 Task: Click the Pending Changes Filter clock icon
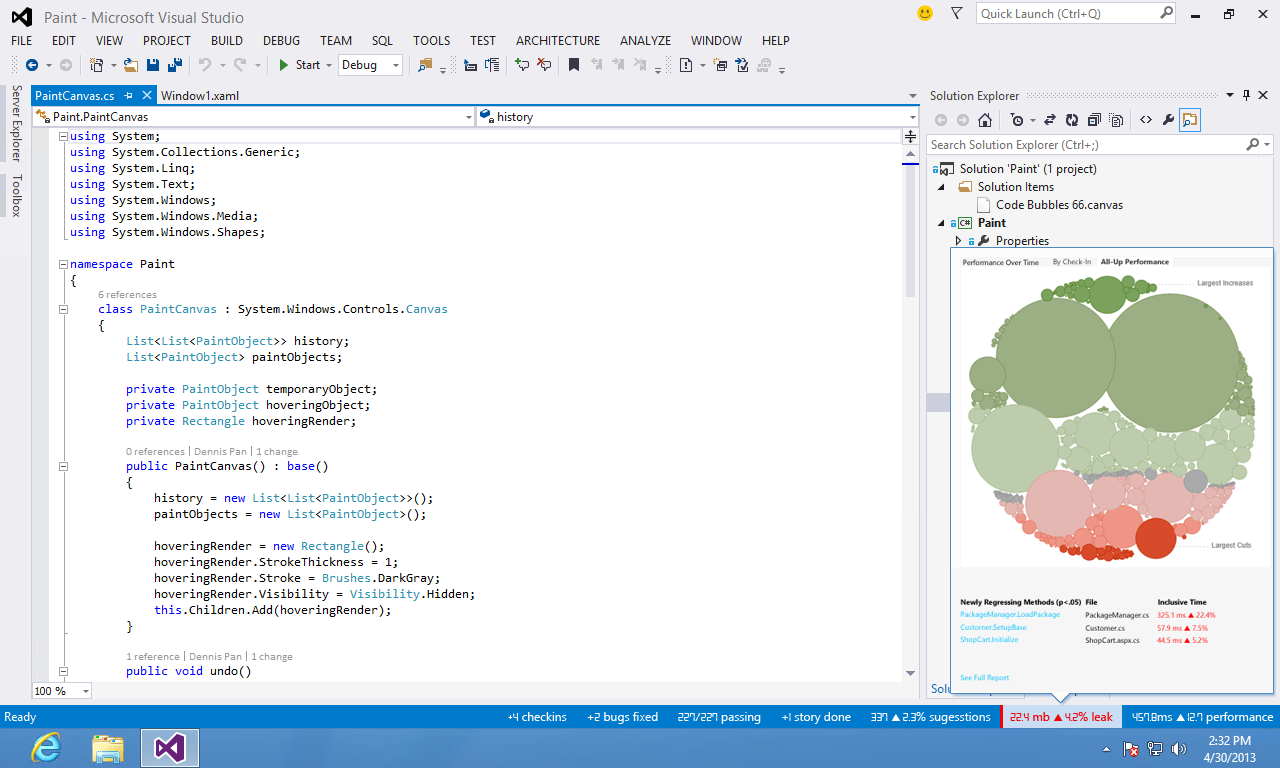tap(1017, 120)
